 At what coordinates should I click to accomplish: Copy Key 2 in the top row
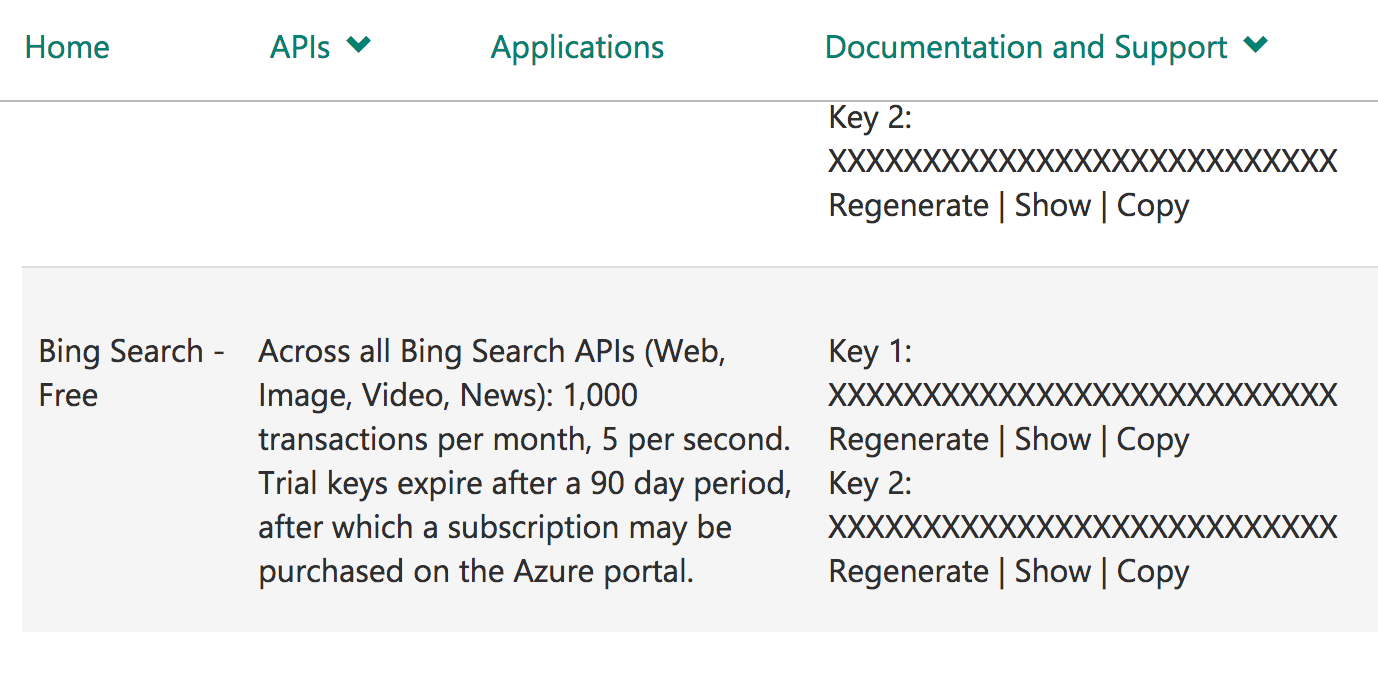tap(1152, 206)
